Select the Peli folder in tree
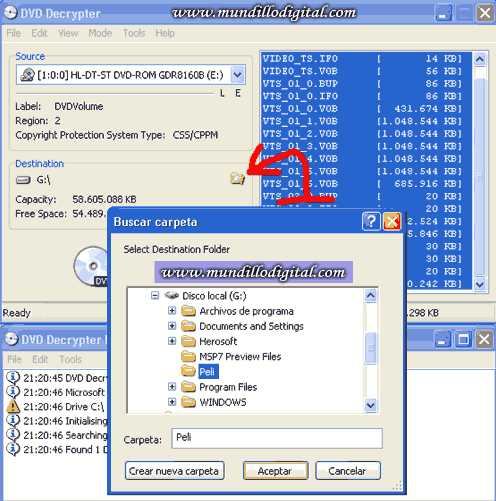Image resolution: width=496 pixels, height=501 pixels. (x=207, y=371)
